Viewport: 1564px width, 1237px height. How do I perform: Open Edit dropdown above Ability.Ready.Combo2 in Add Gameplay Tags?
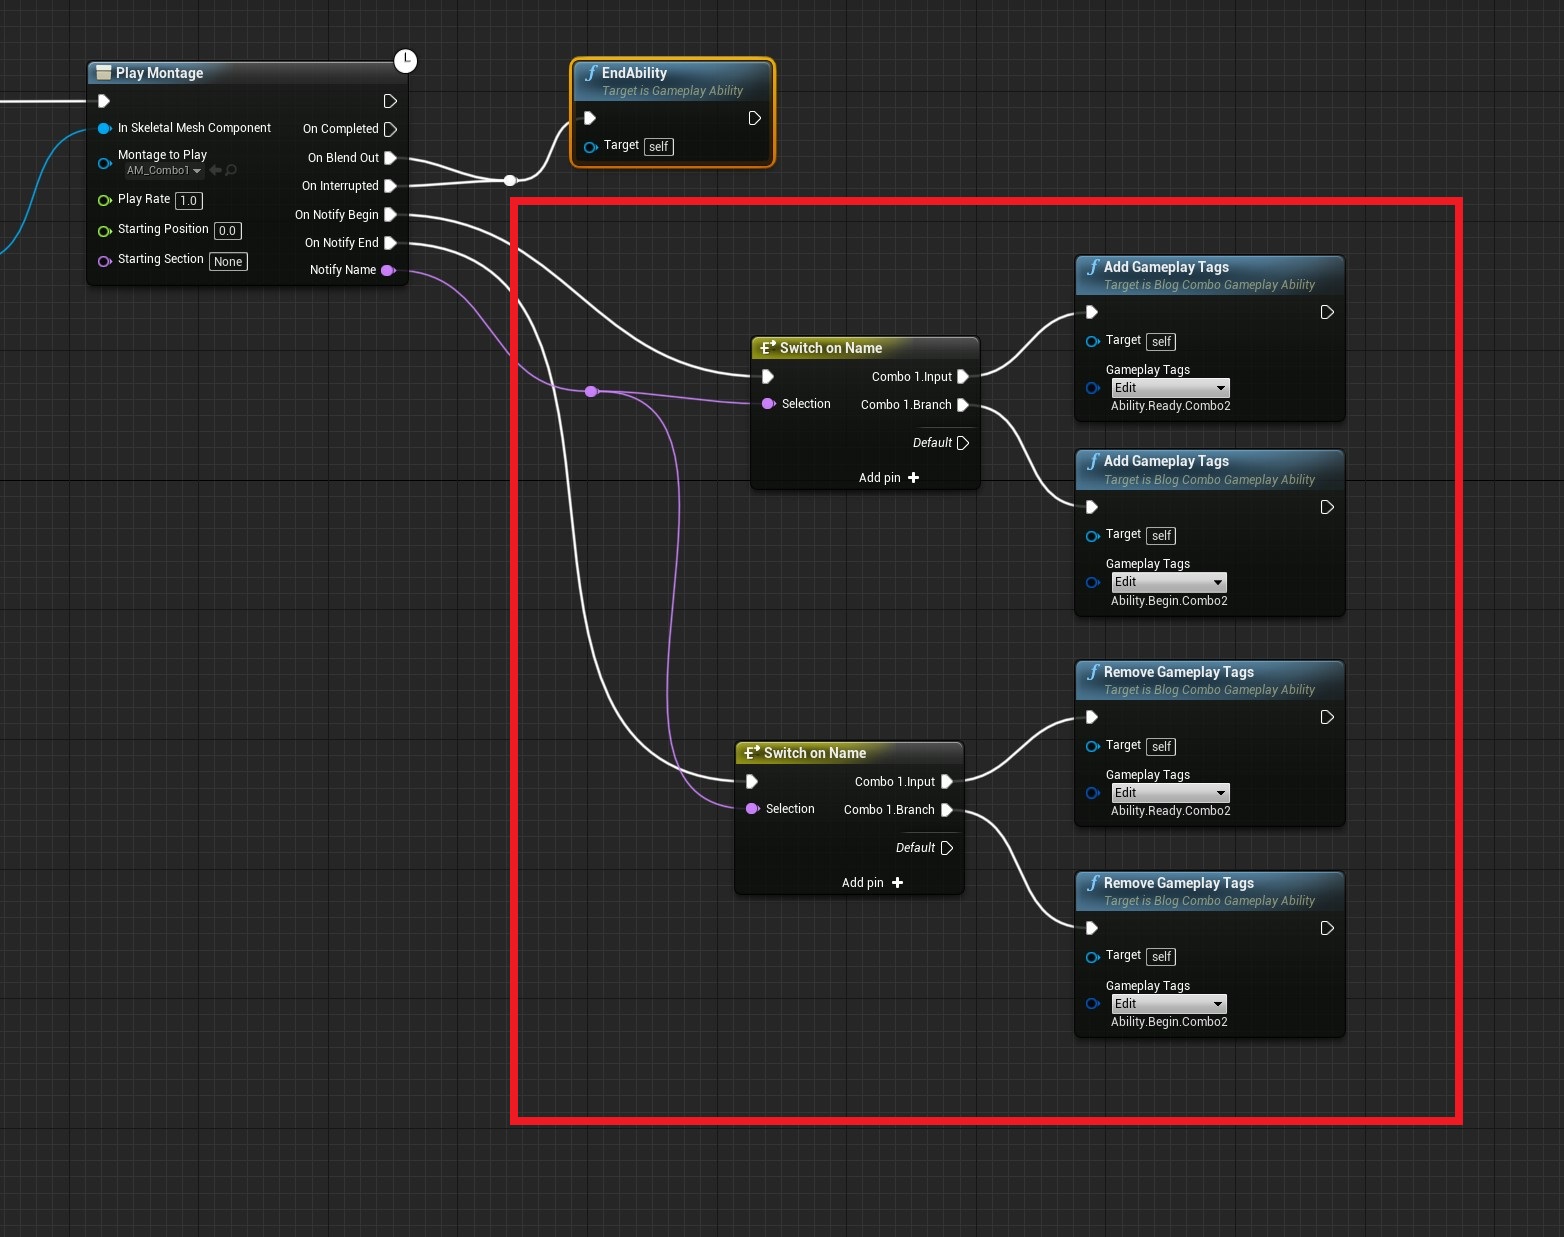point(1171,388)
